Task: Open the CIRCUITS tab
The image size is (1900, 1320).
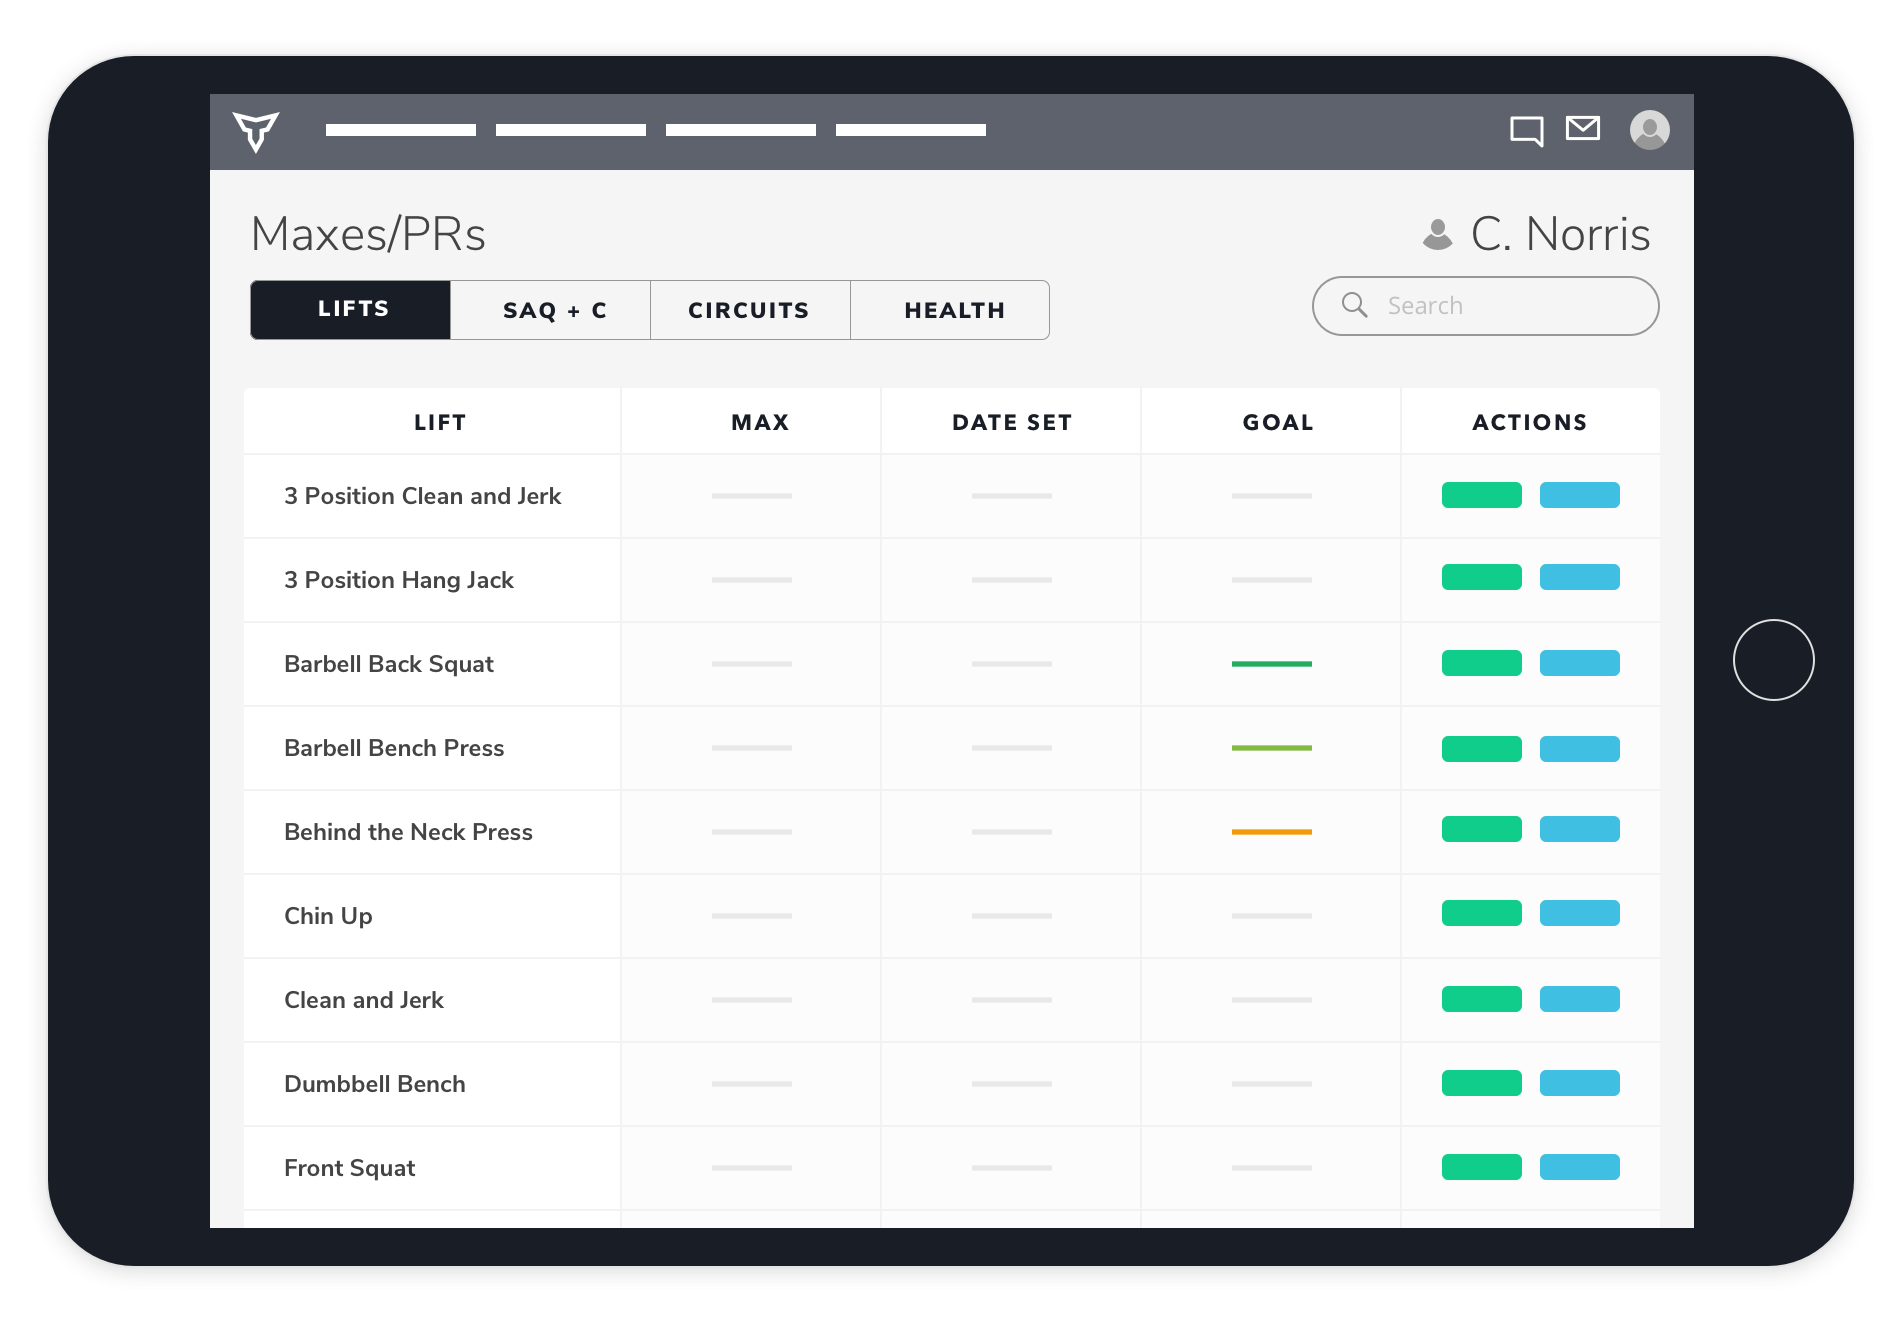Action: coord(750,310)
